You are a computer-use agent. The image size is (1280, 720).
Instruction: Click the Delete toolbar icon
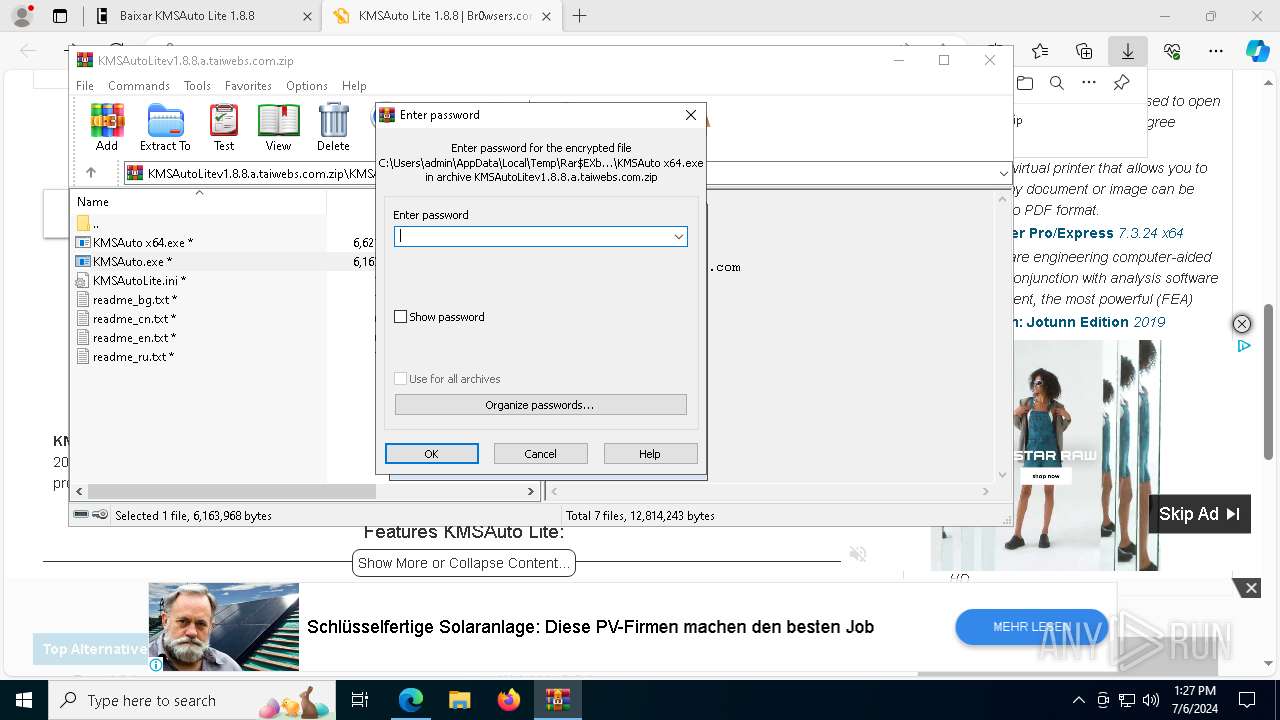tap(333, 127)
